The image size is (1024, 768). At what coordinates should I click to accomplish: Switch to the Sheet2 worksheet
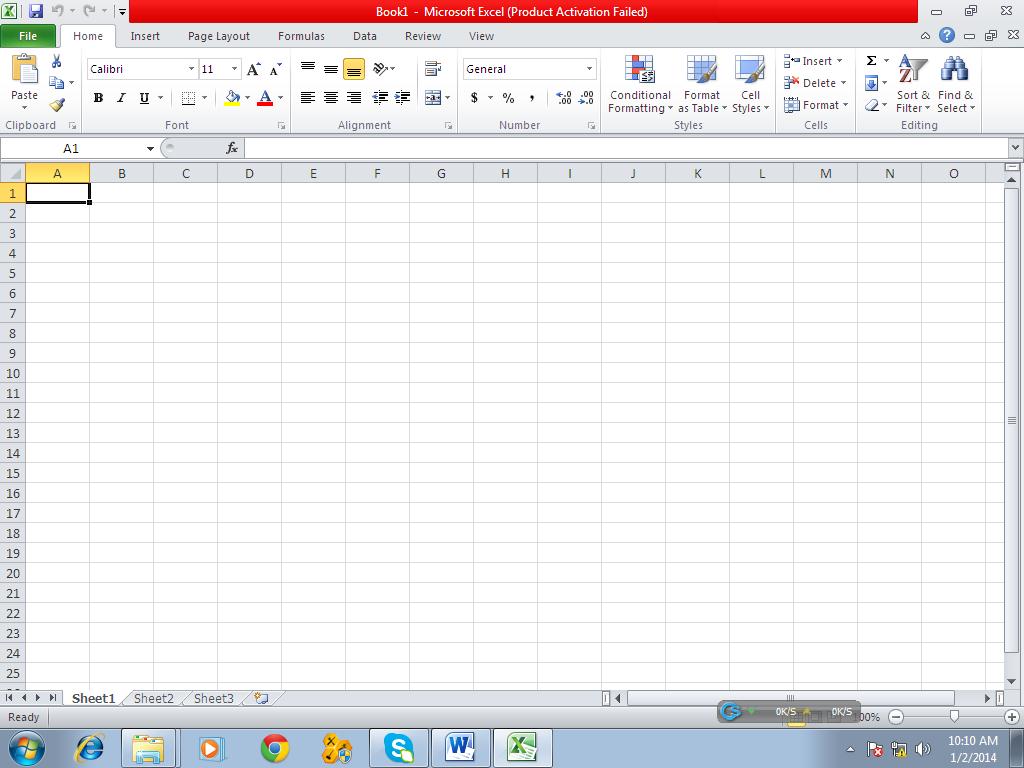coord(153,698)
